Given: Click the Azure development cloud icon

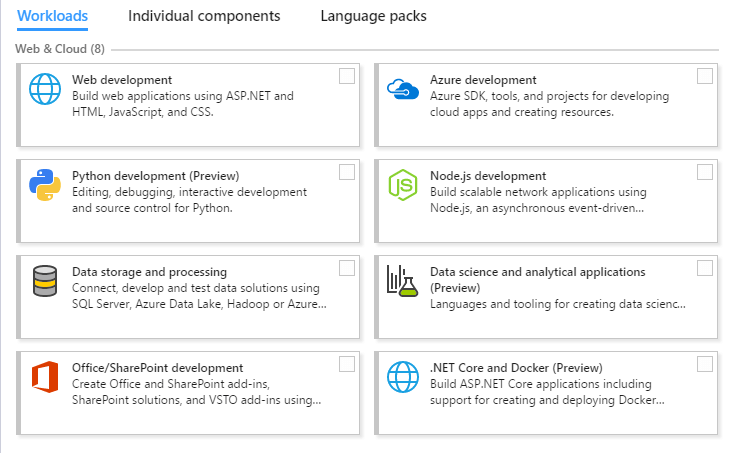Looking at the screenshot, I should pyautogui.click(x=404, y=90).
